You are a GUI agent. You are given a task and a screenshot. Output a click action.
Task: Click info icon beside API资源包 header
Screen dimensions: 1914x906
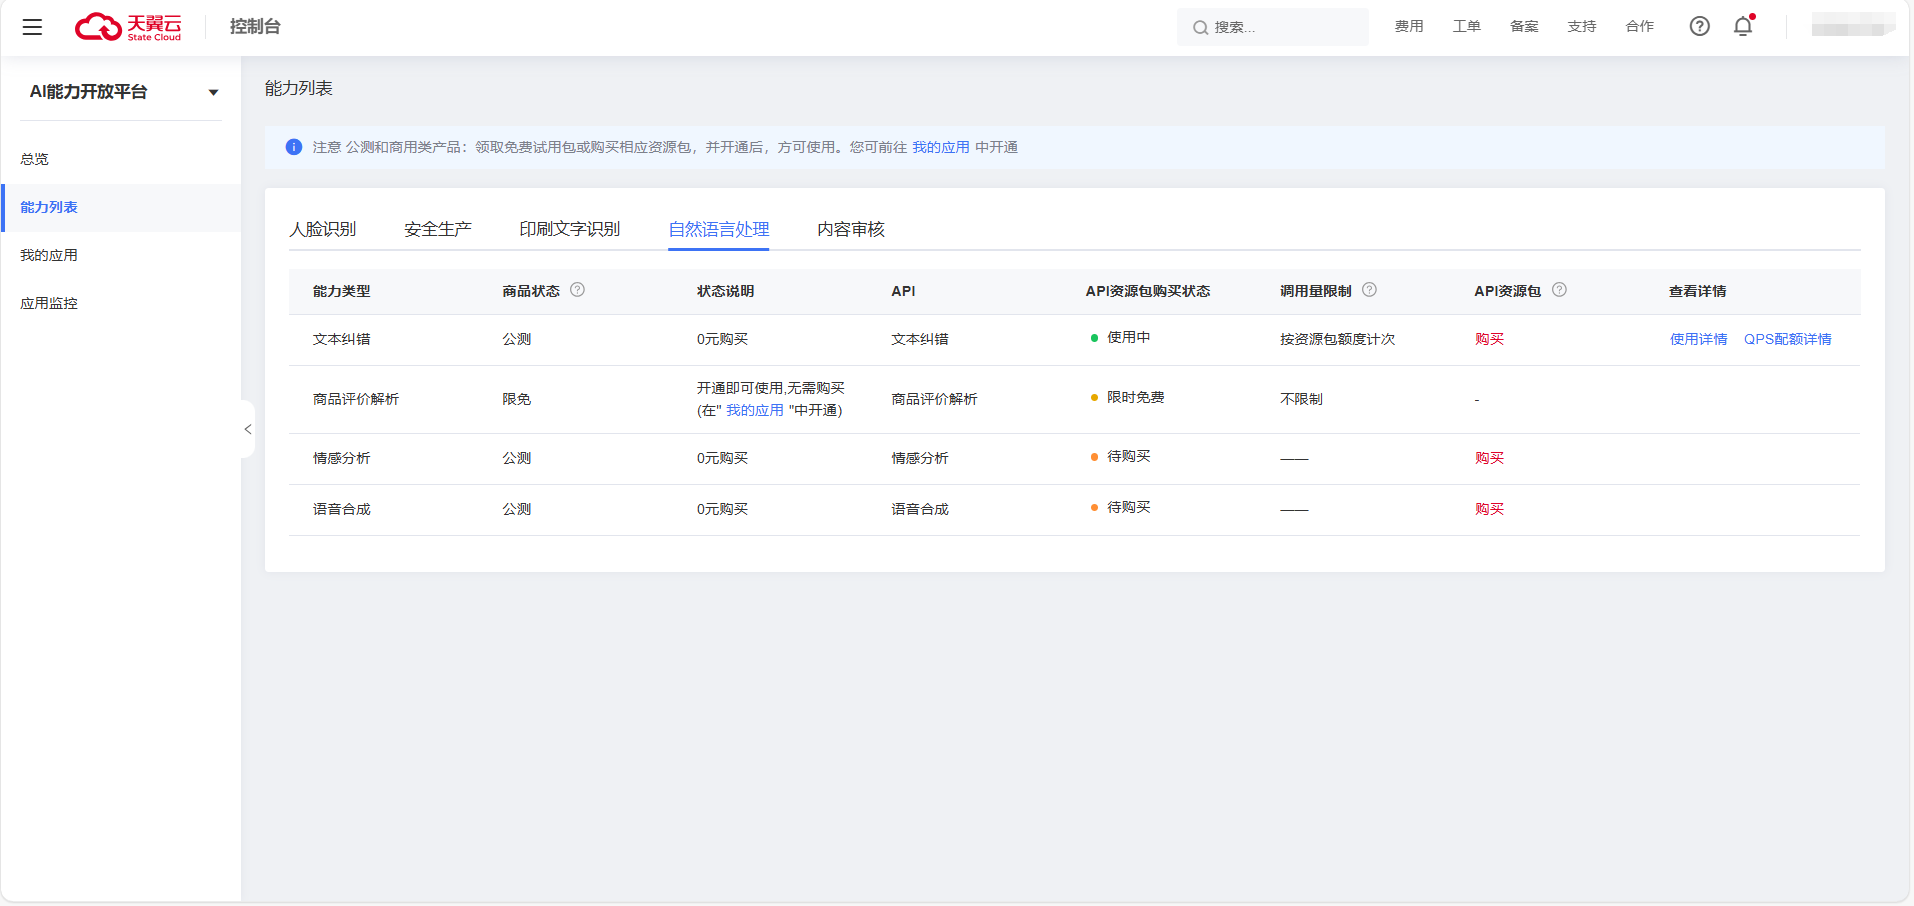1559,290
